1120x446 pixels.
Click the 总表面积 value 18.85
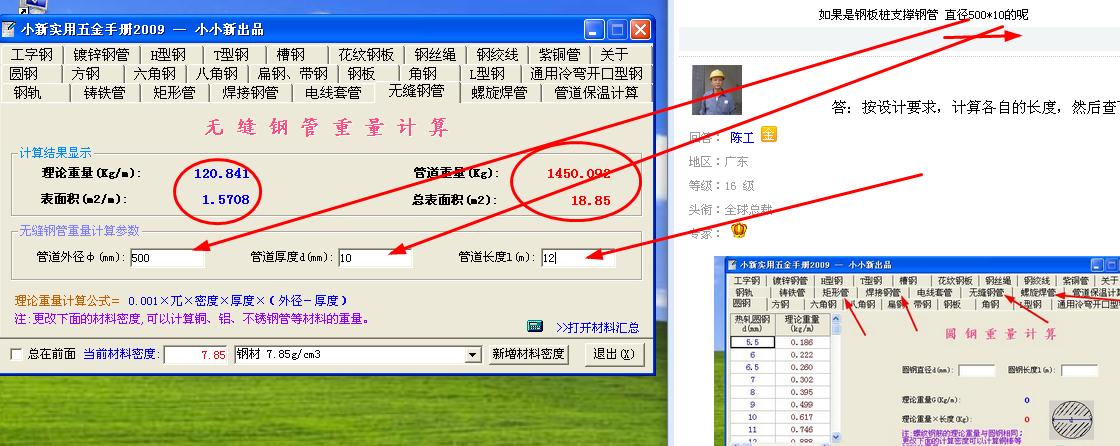(591, 201)
